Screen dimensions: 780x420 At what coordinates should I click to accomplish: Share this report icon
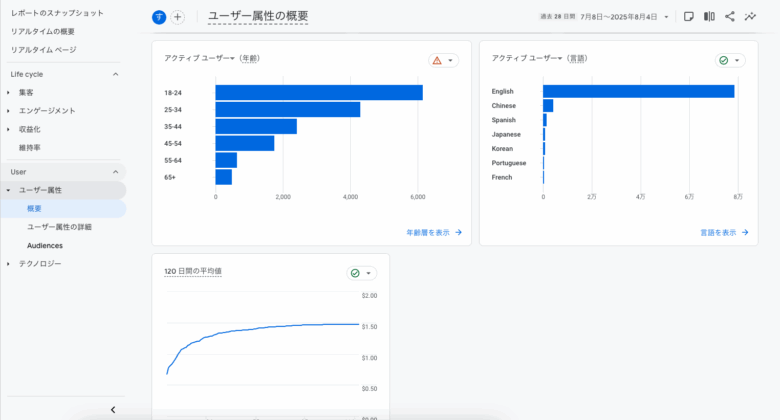(730, 16)
